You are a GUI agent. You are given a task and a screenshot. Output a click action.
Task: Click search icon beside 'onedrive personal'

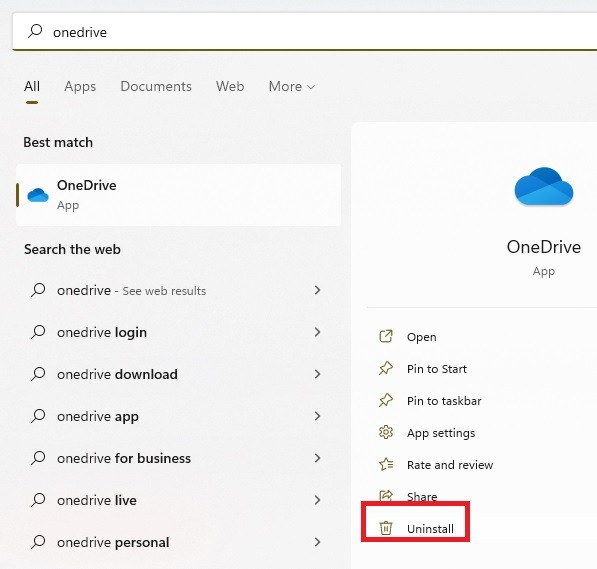[x=38, y=542]
